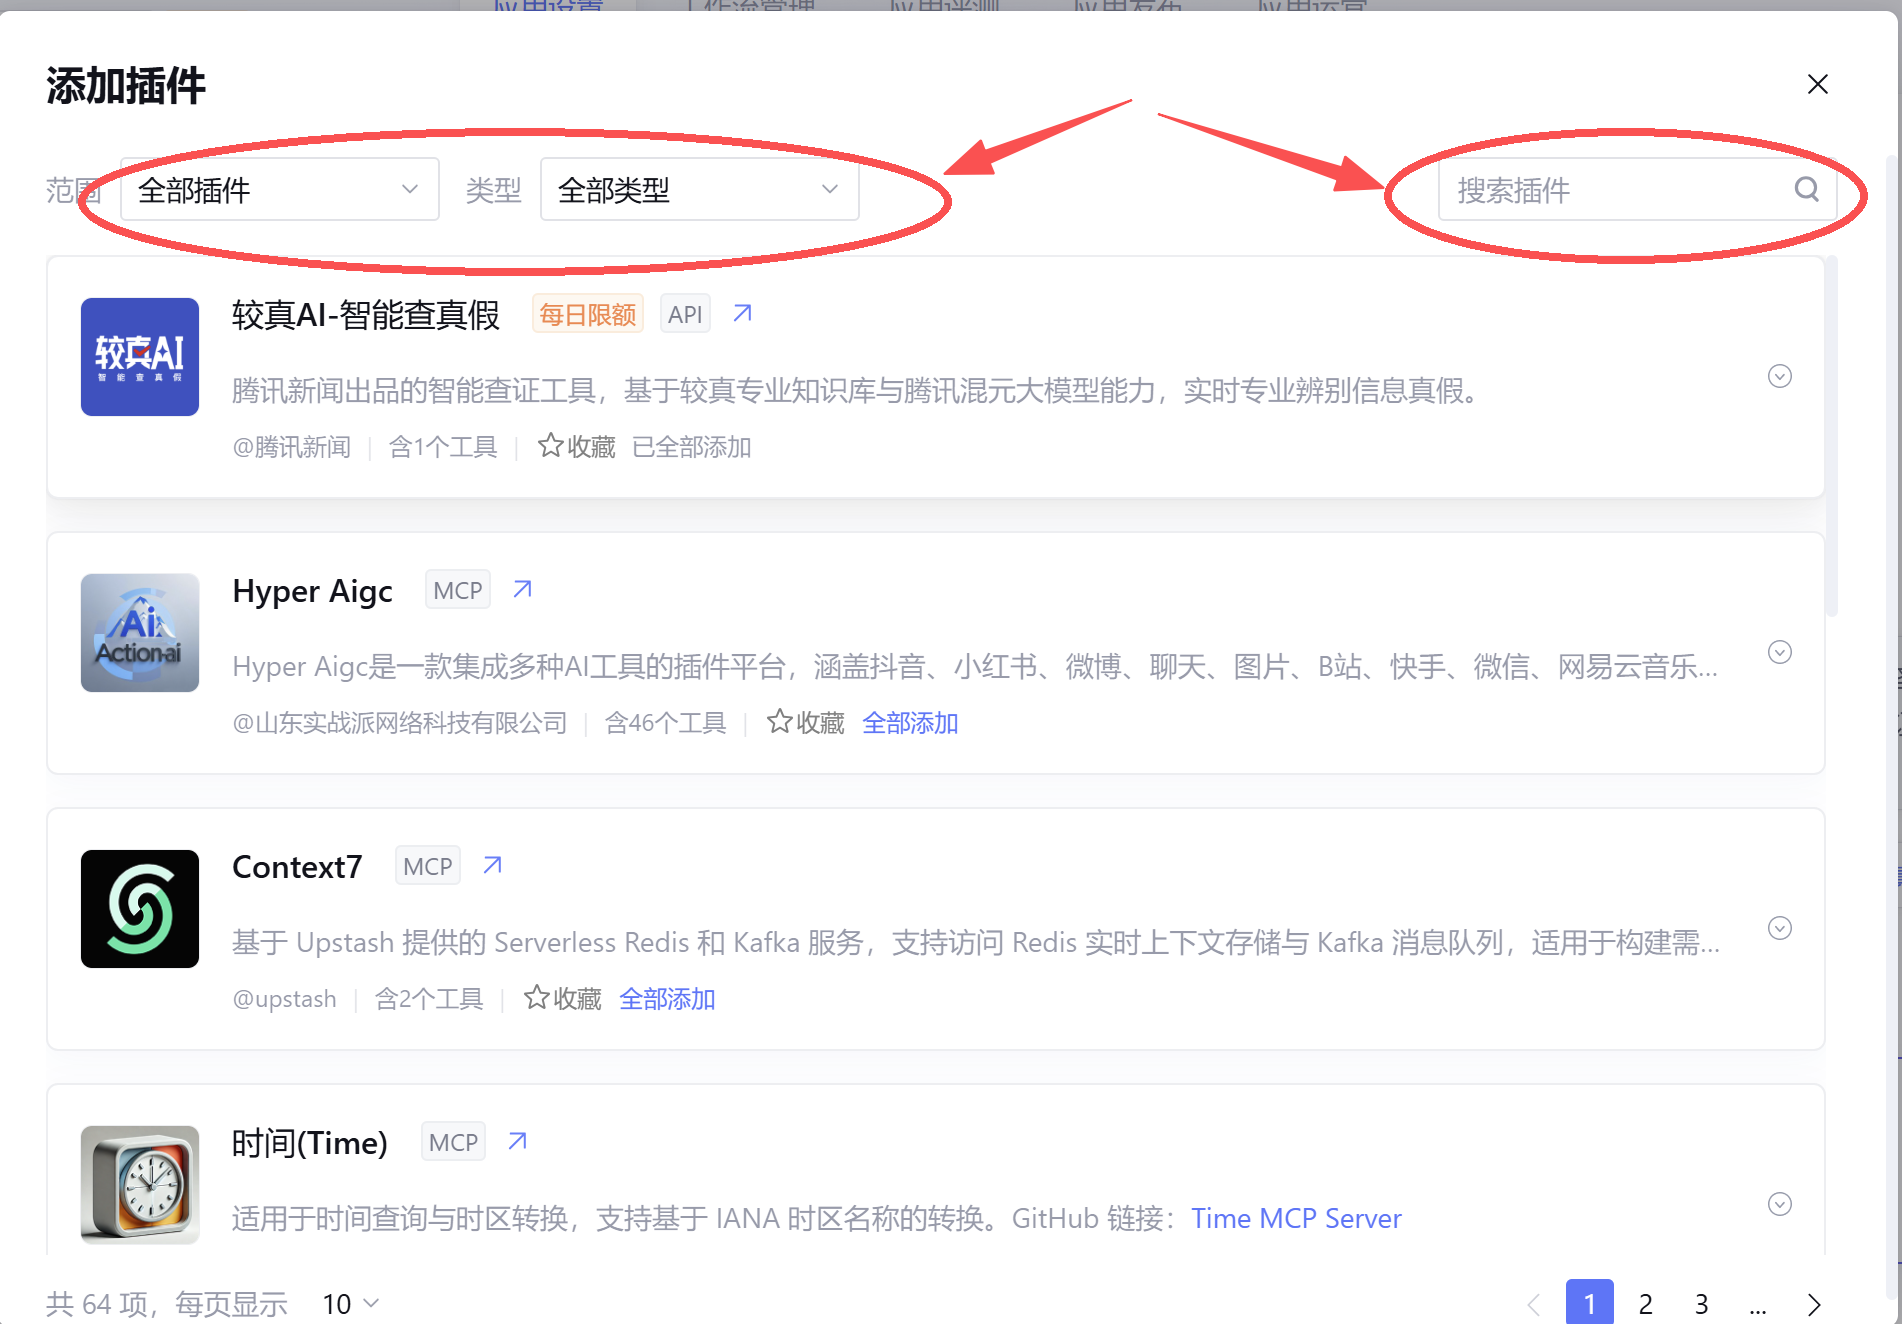Select the Hyper Aigc plugin title
Viewport: 1902px width, 1324px height.
click(x=312, y=591)
